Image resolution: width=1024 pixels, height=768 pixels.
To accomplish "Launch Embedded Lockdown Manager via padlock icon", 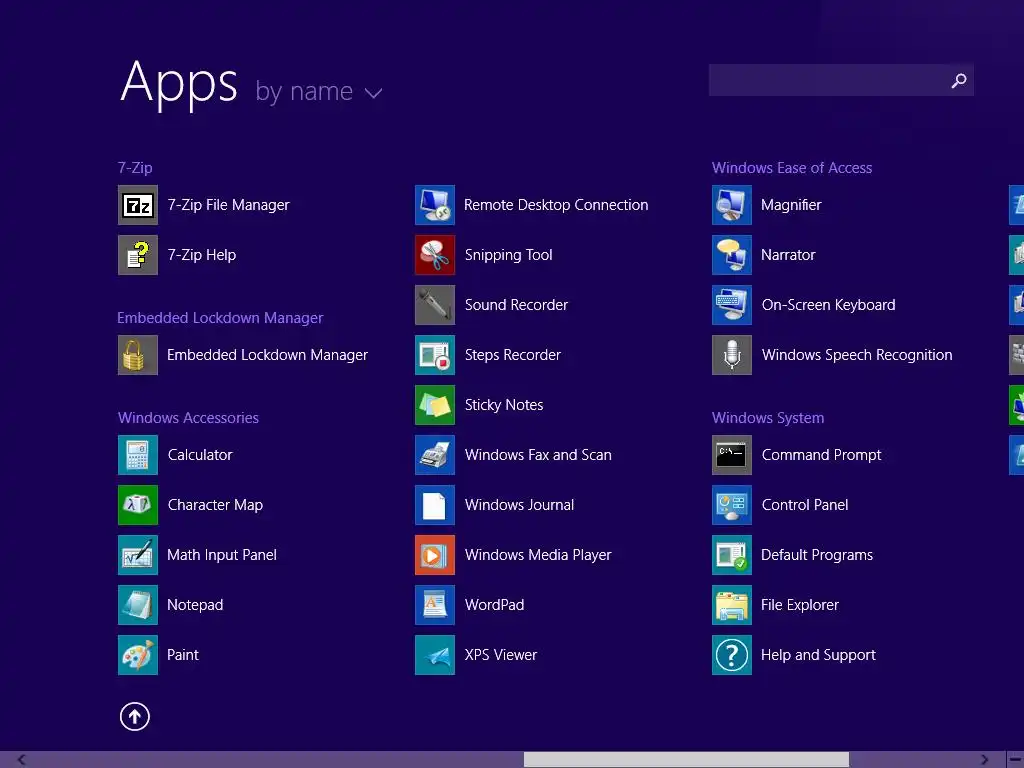I will point(138,355).
